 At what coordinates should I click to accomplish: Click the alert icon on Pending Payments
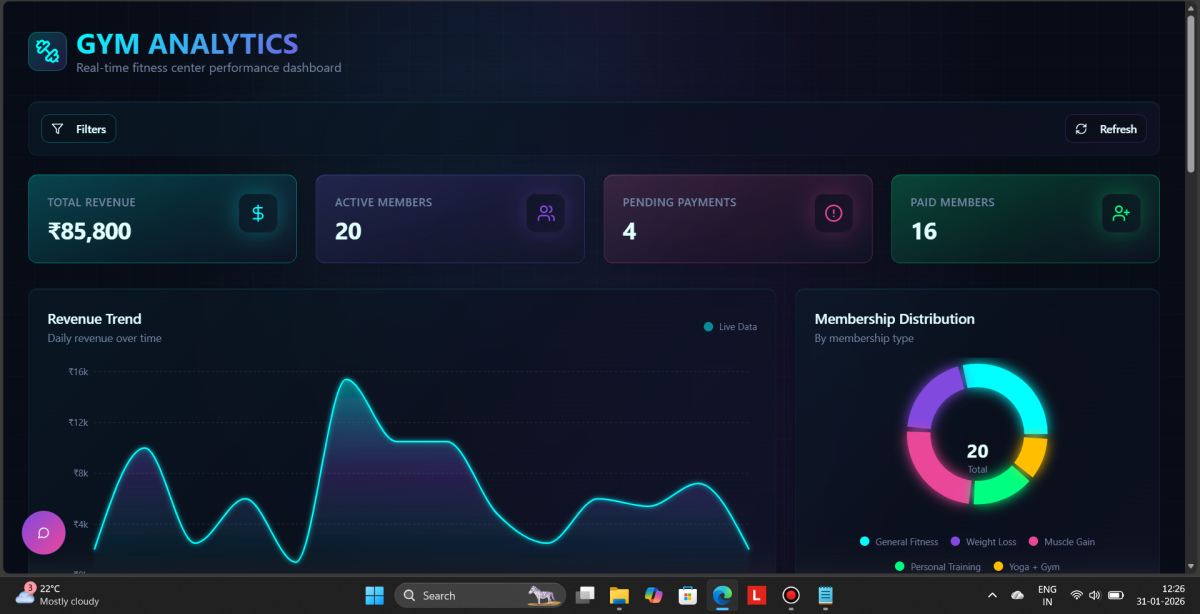833,213
